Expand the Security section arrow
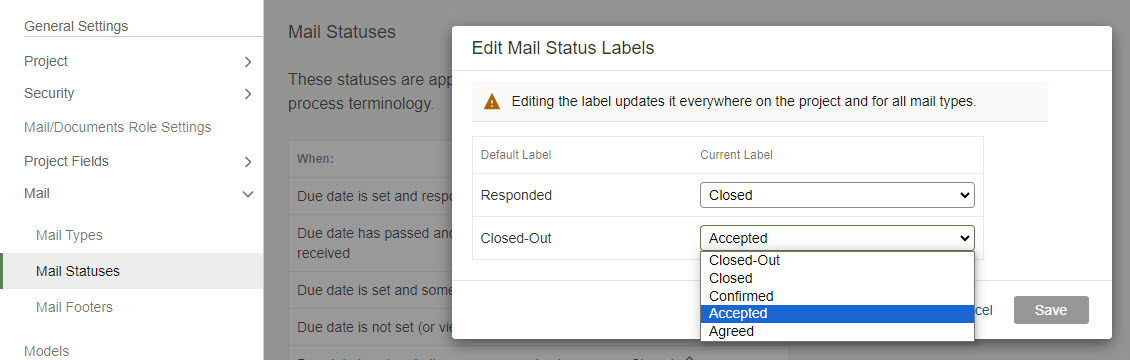The image size is (1130, 360). point(248,94)
